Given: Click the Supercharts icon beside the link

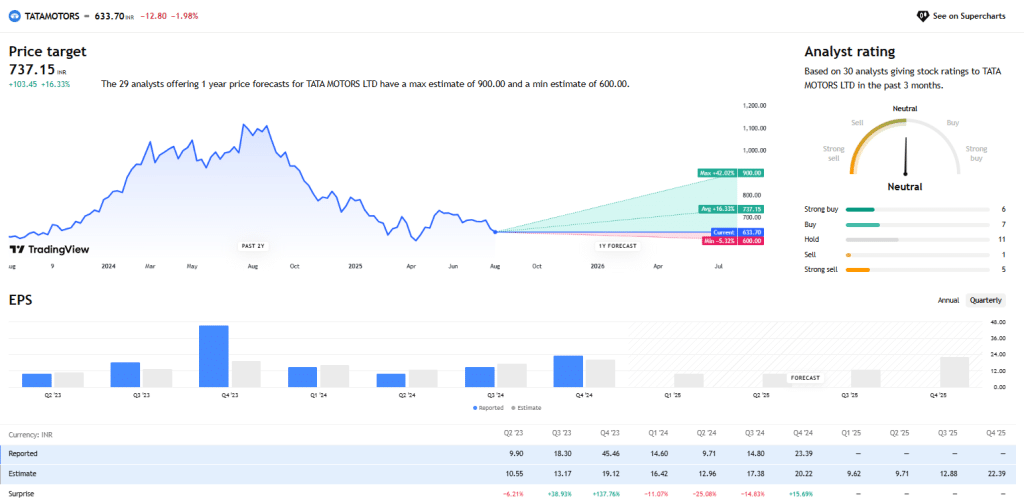Looking at the screenshot, I should (923, 16).
